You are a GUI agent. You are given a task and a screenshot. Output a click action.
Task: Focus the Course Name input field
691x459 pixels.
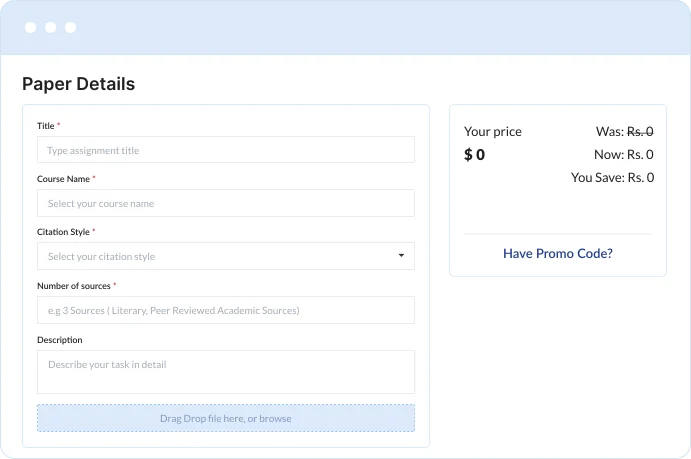pos(225,203)
